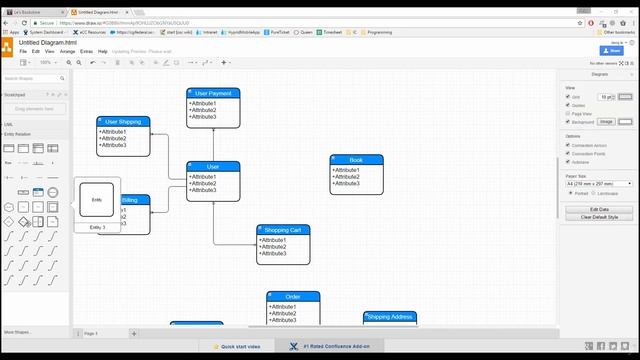Image resolution: width=640 pixels, height=360 pixels.
Task: Toggle the Background checkbox
Action: [568, 122]
